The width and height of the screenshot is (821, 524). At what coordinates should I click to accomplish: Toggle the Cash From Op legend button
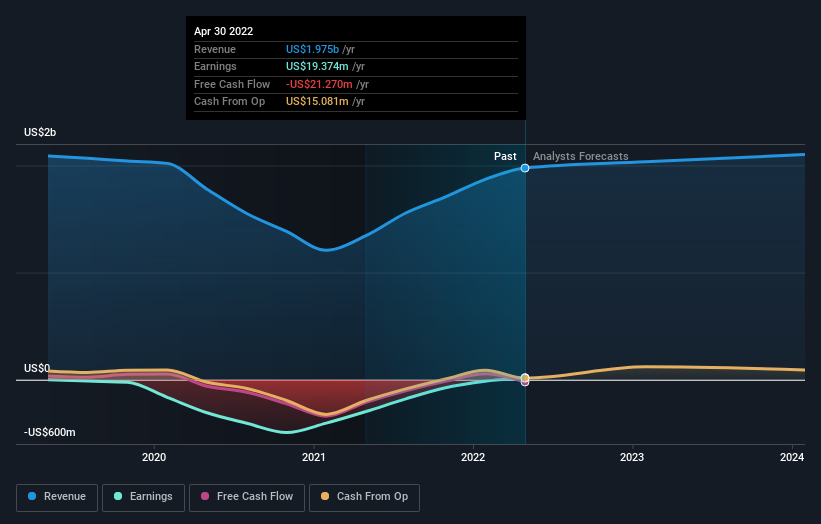[364, 497]
